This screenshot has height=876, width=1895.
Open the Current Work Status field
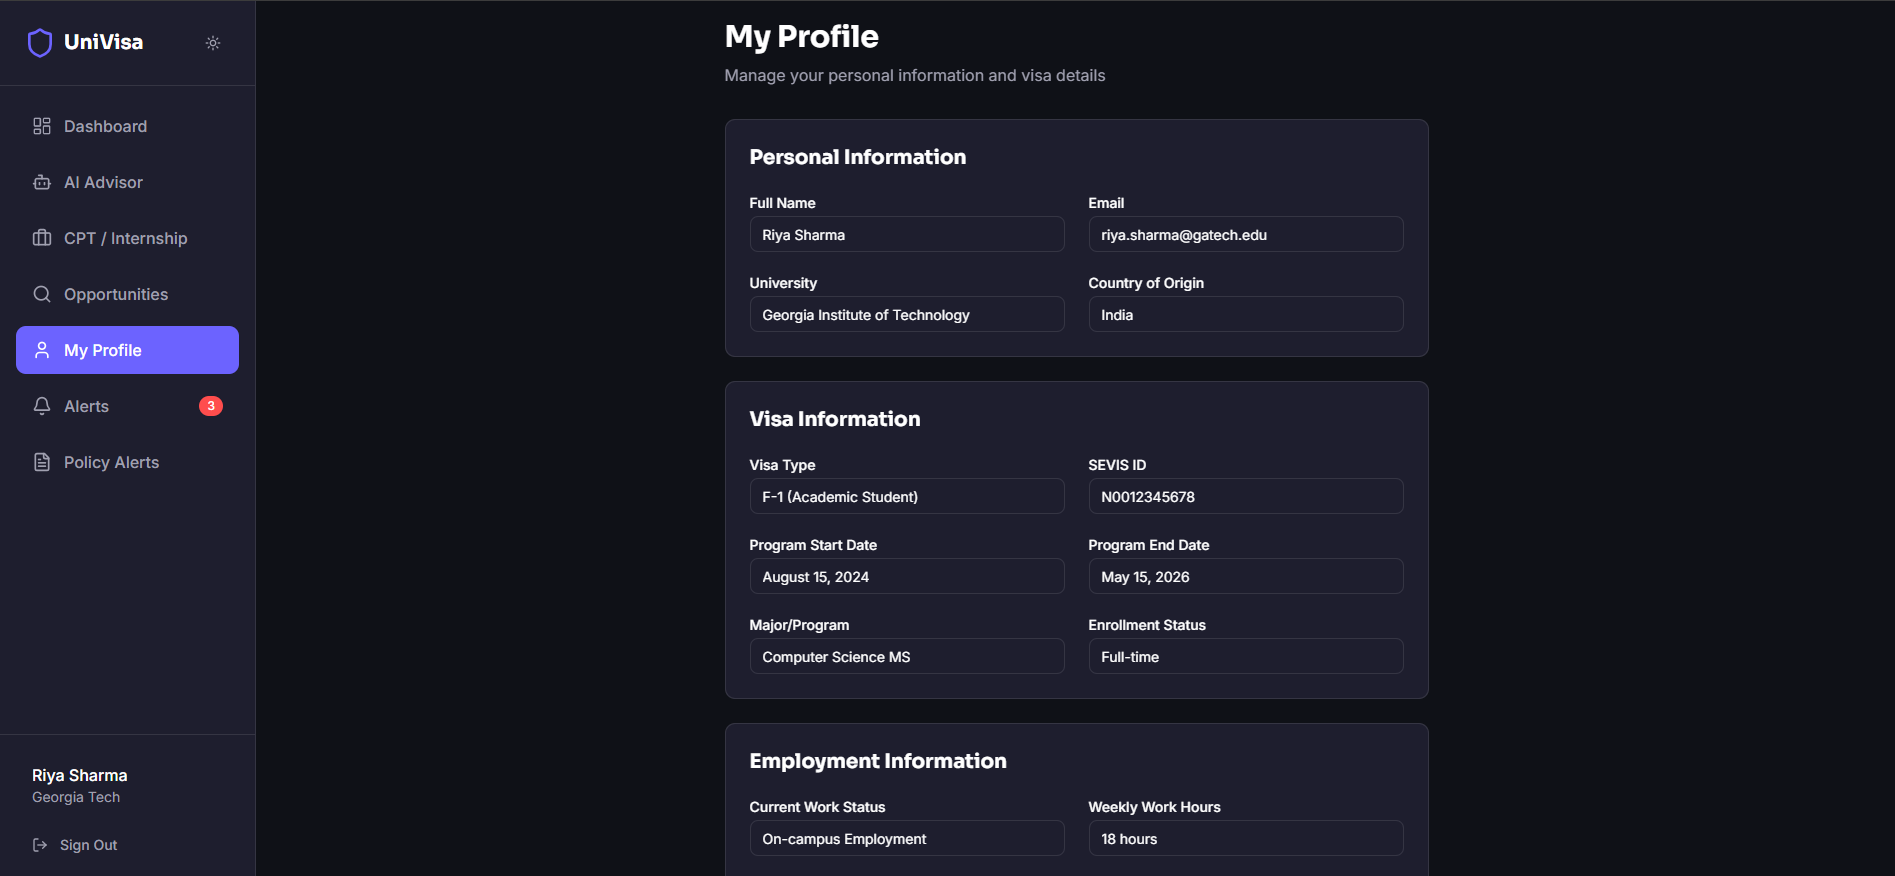tap(906, 839)
